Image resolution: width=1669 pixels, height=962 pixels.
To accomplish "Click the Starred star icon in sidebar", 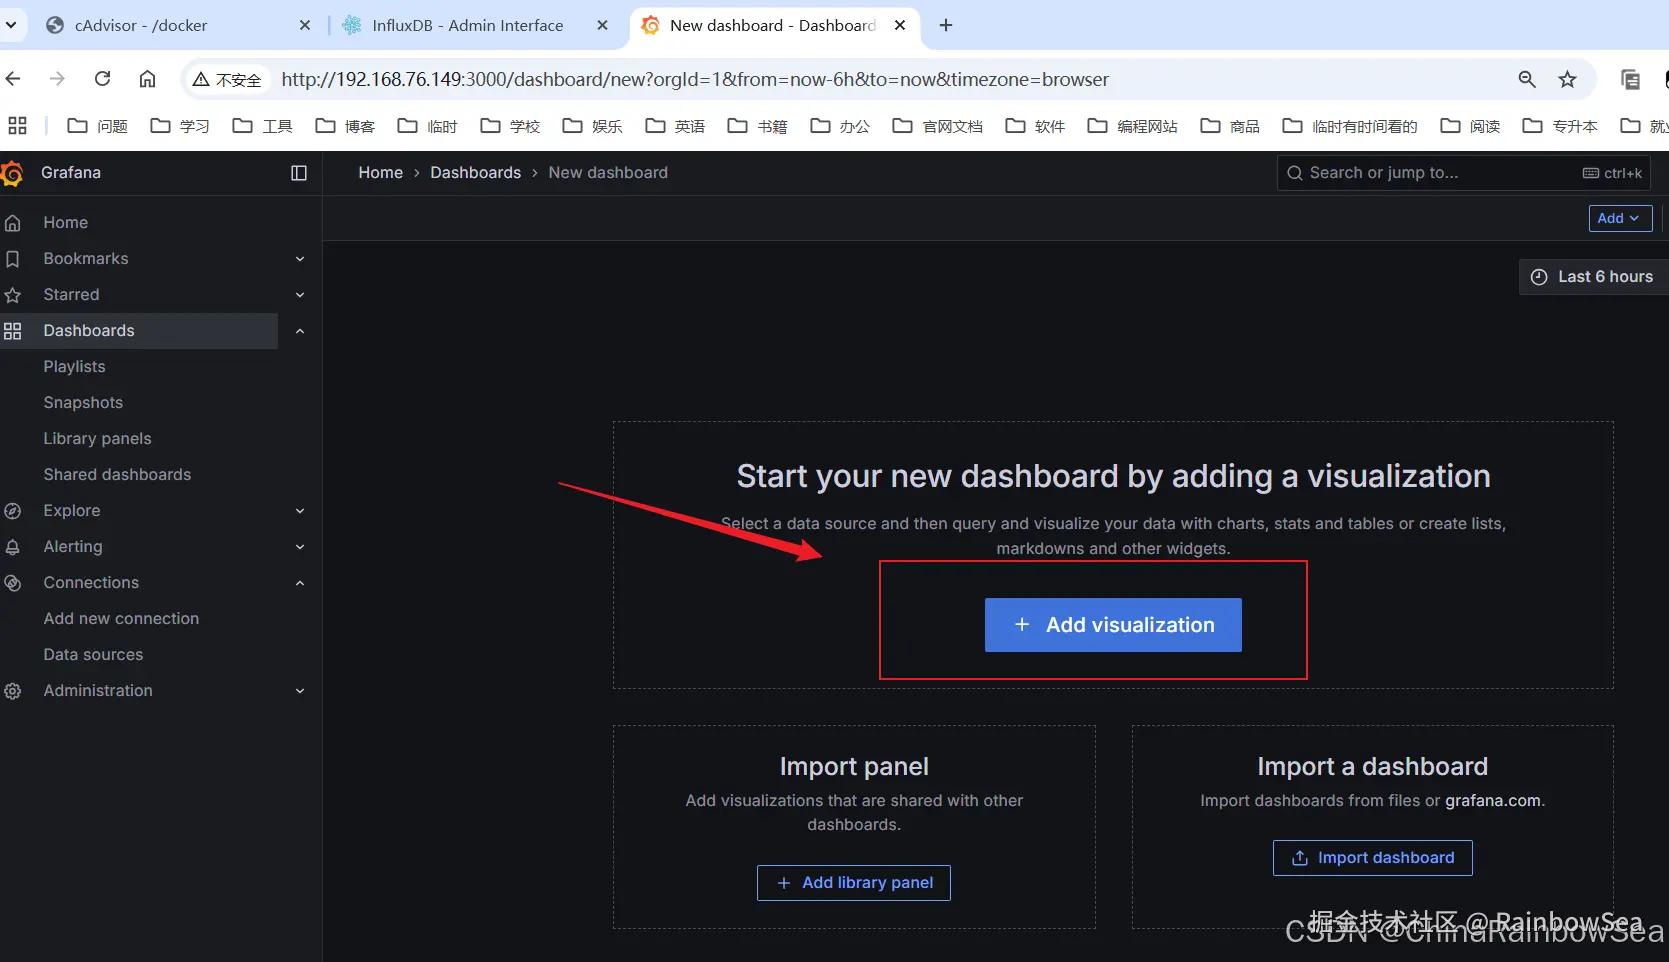I will coord(13,295).
